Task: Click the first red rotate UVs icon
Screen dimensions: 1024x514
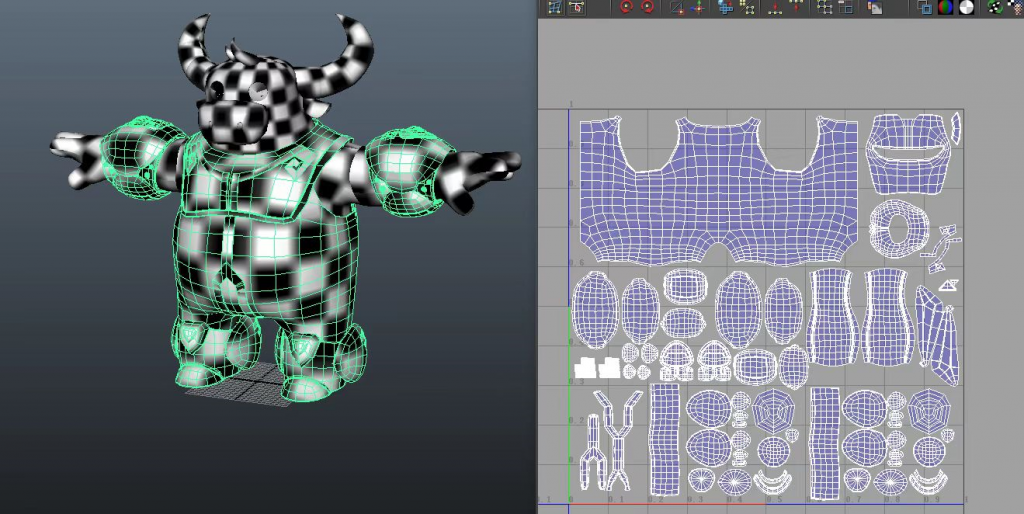Action: coord(627,7)
